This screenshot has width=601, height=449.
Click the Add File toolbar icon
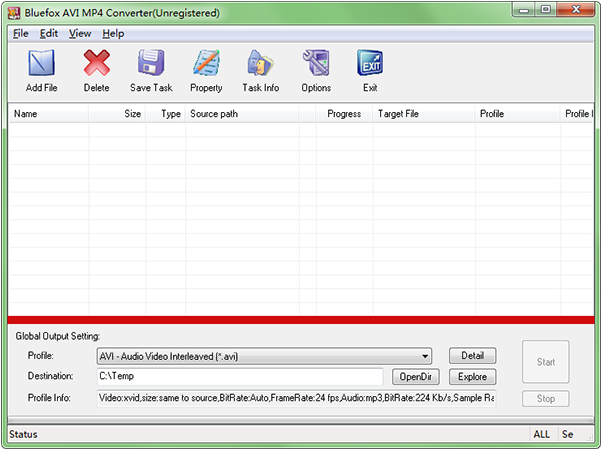[x=41, y=63]
